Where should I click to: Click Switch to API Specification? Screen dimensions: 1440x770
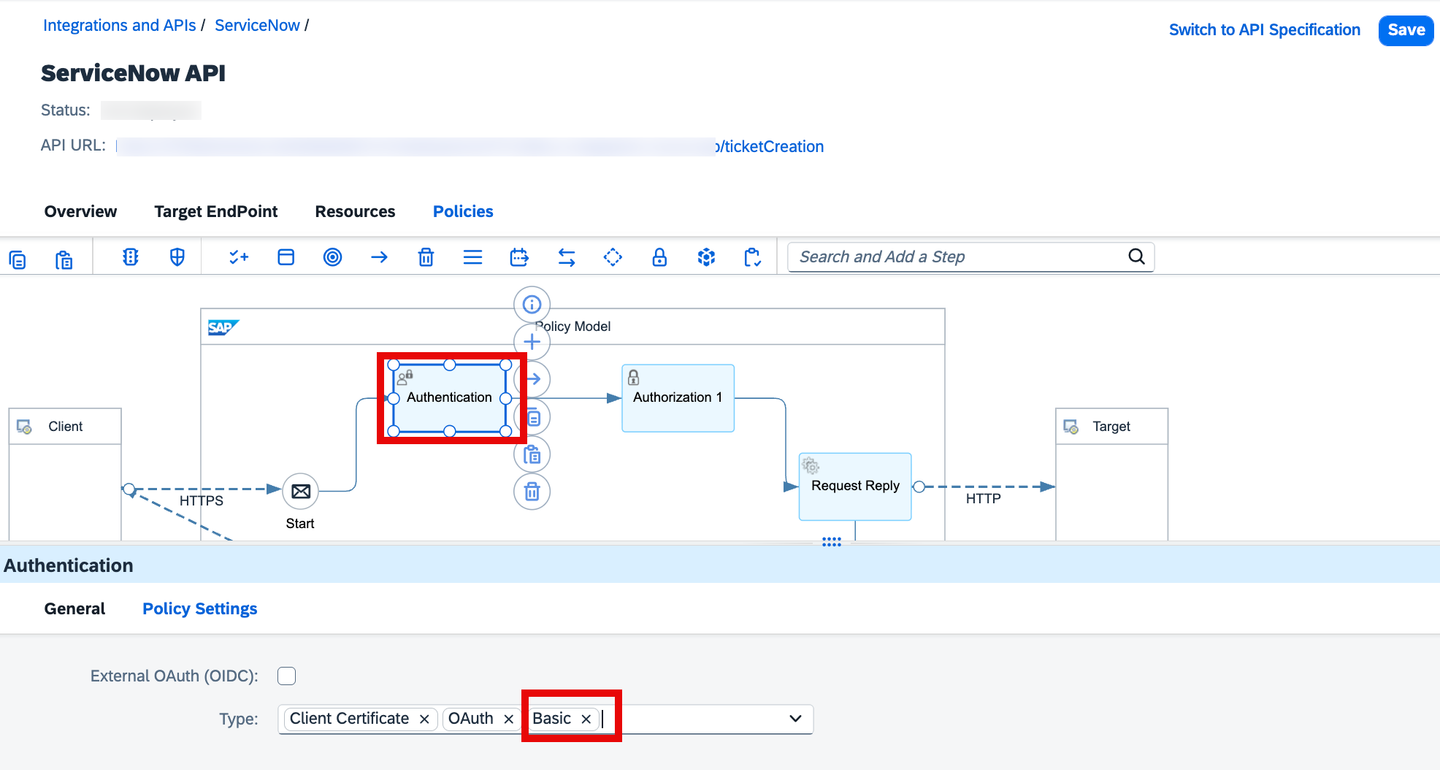[x=1265, y=30]
